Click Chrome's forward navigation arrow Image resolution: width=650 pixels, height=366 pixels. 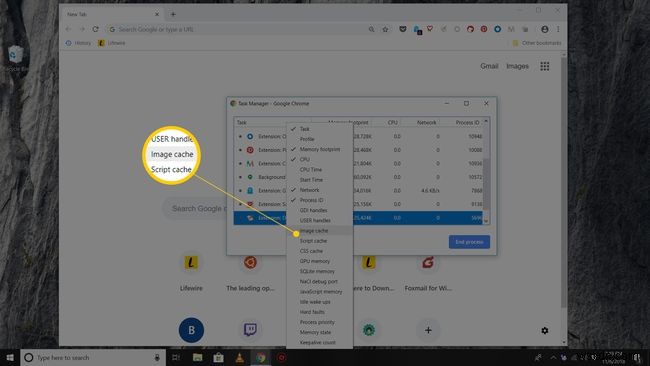pyautogui.click(x=82, y=29)
